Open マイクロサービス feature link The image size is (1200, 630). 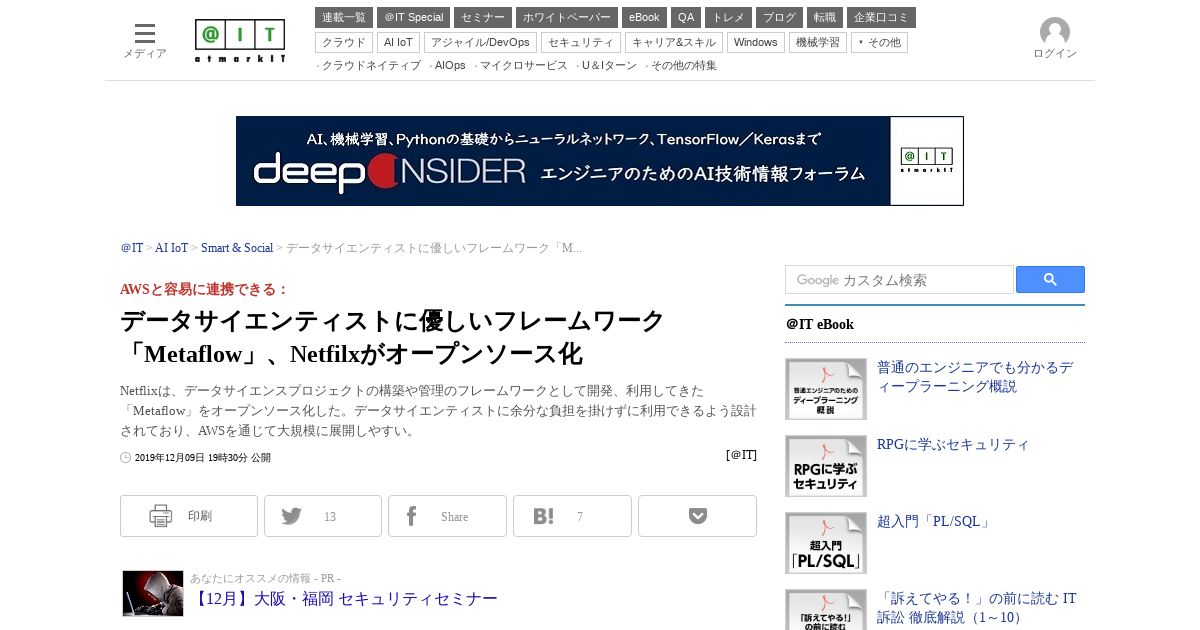pos(524,65)
